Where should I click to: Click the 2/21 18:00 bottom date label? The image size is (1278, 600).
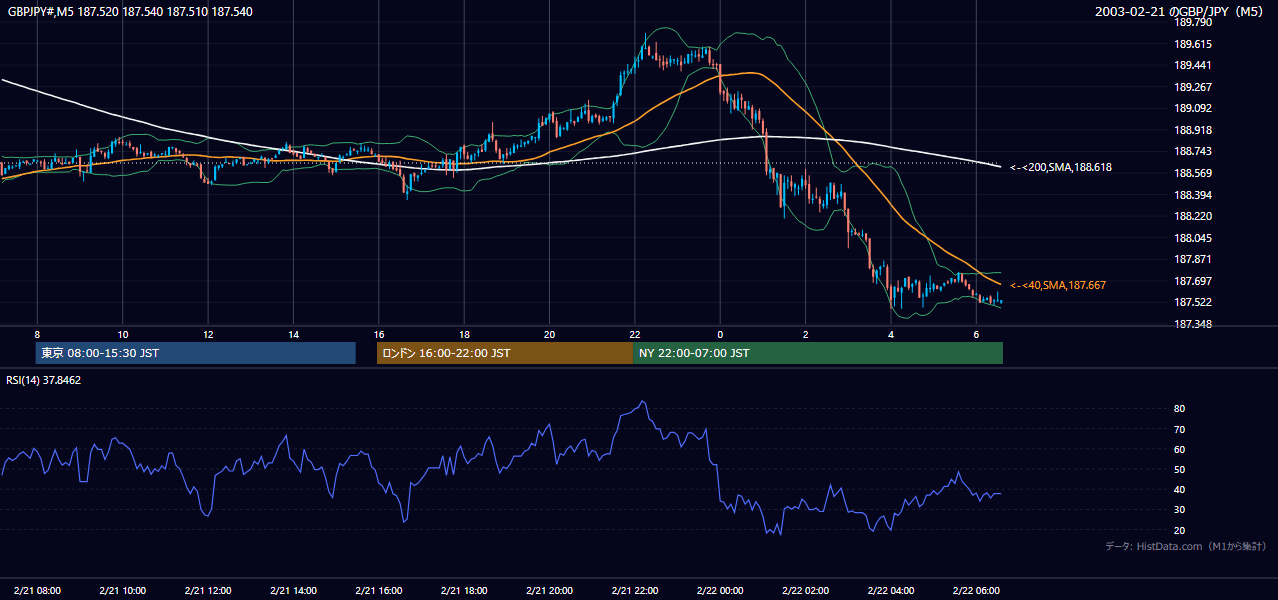pyautogui.click(x=464, y=590)
